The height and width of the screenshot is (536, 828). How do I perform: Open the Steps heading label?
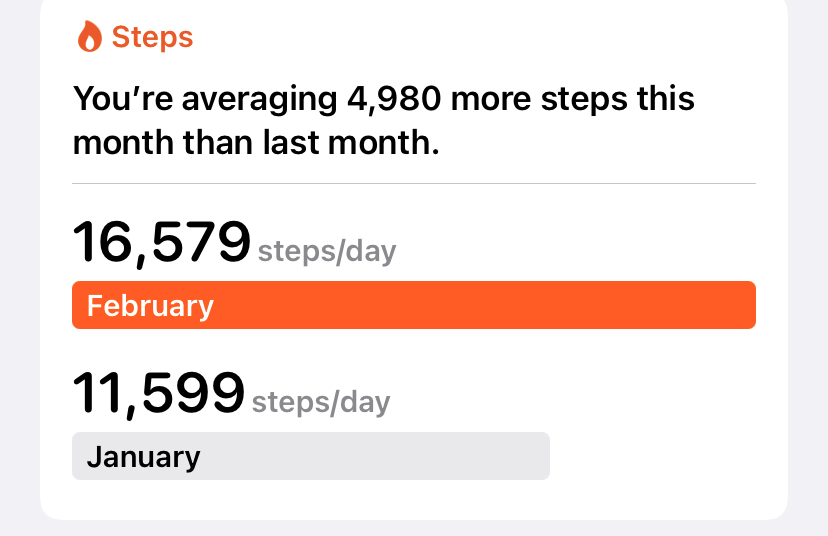point(152,38)
